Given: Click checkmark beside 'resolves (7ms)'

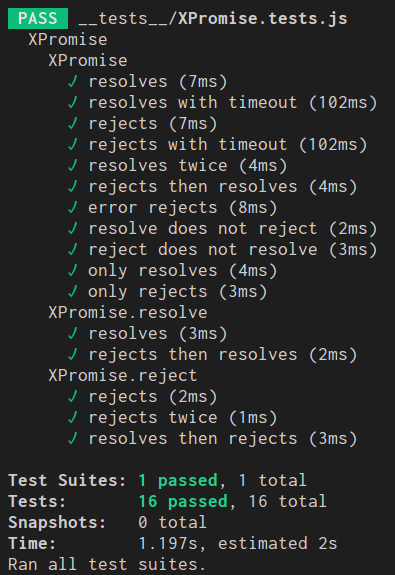Looking at the screenshot, I should [73, 81].
